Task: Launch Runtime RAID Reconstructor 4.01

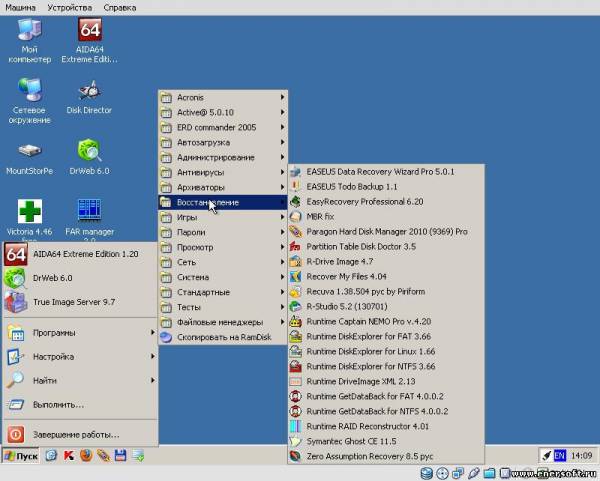Action: (x=386, y=426)
